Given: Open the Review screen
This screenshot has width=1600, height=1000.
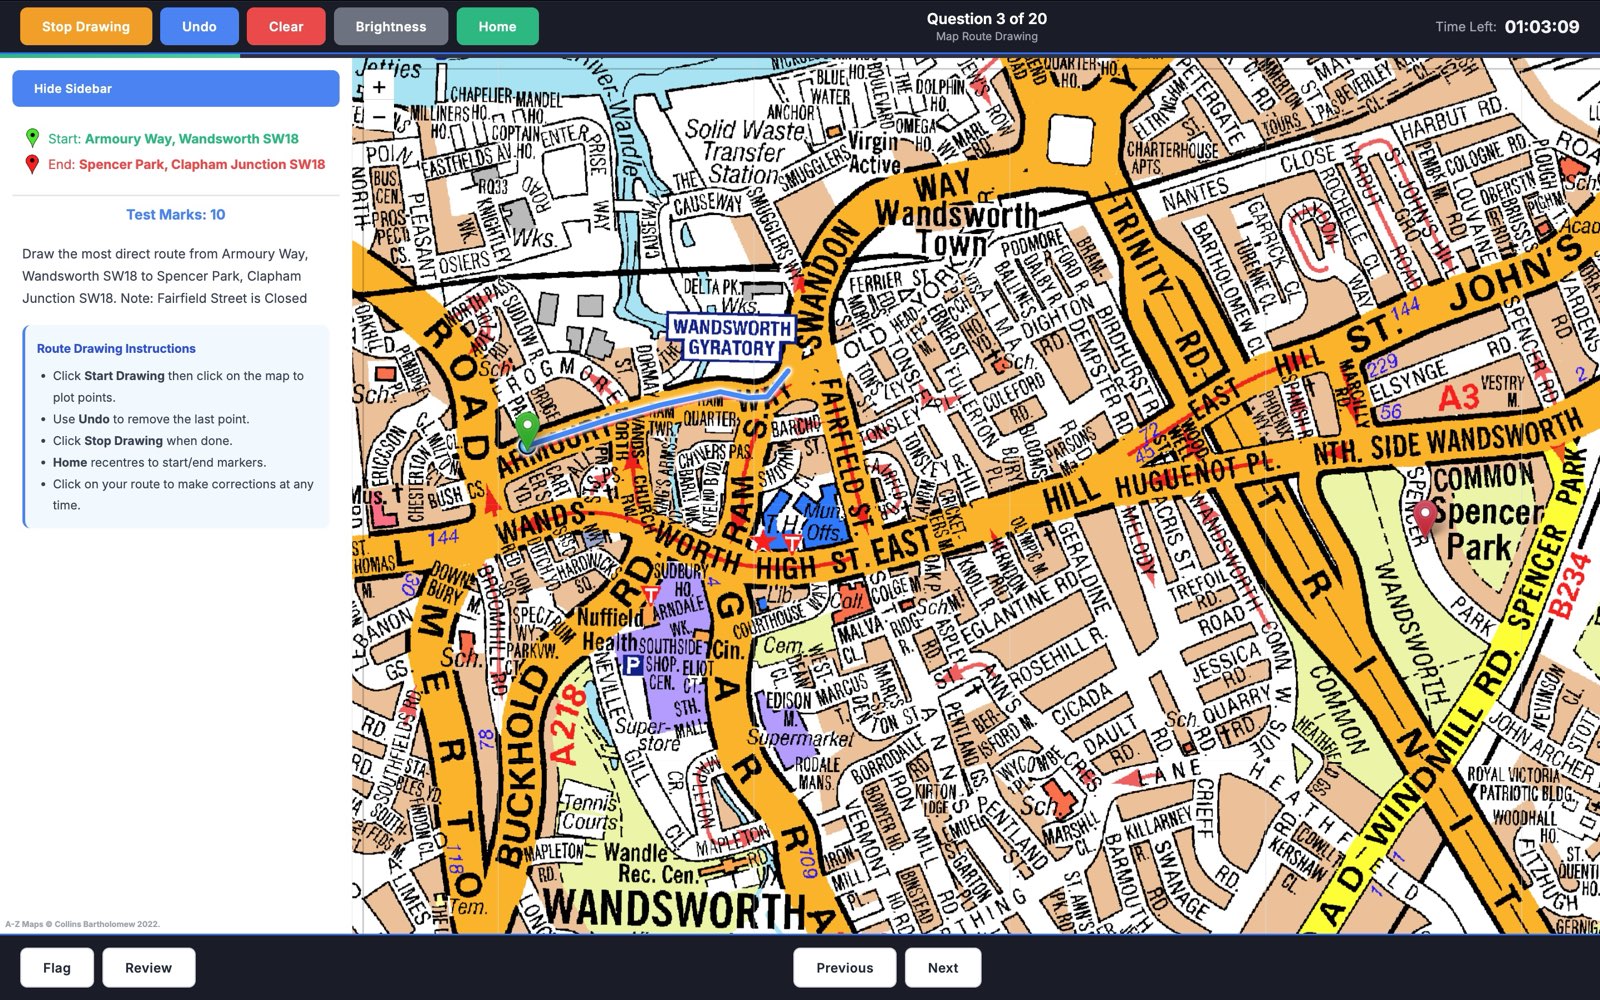Looking at the screenshot, I should pos(148,967).
